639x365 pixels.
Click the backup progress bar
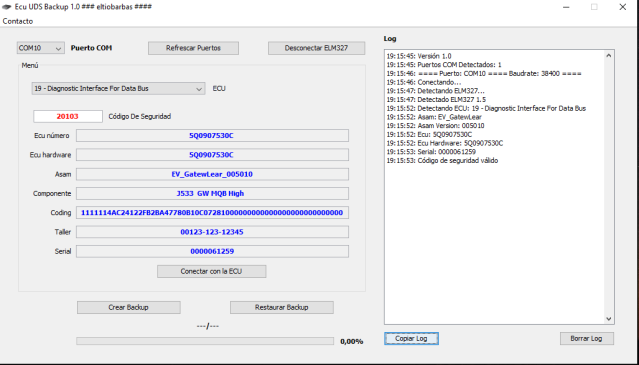205,341
